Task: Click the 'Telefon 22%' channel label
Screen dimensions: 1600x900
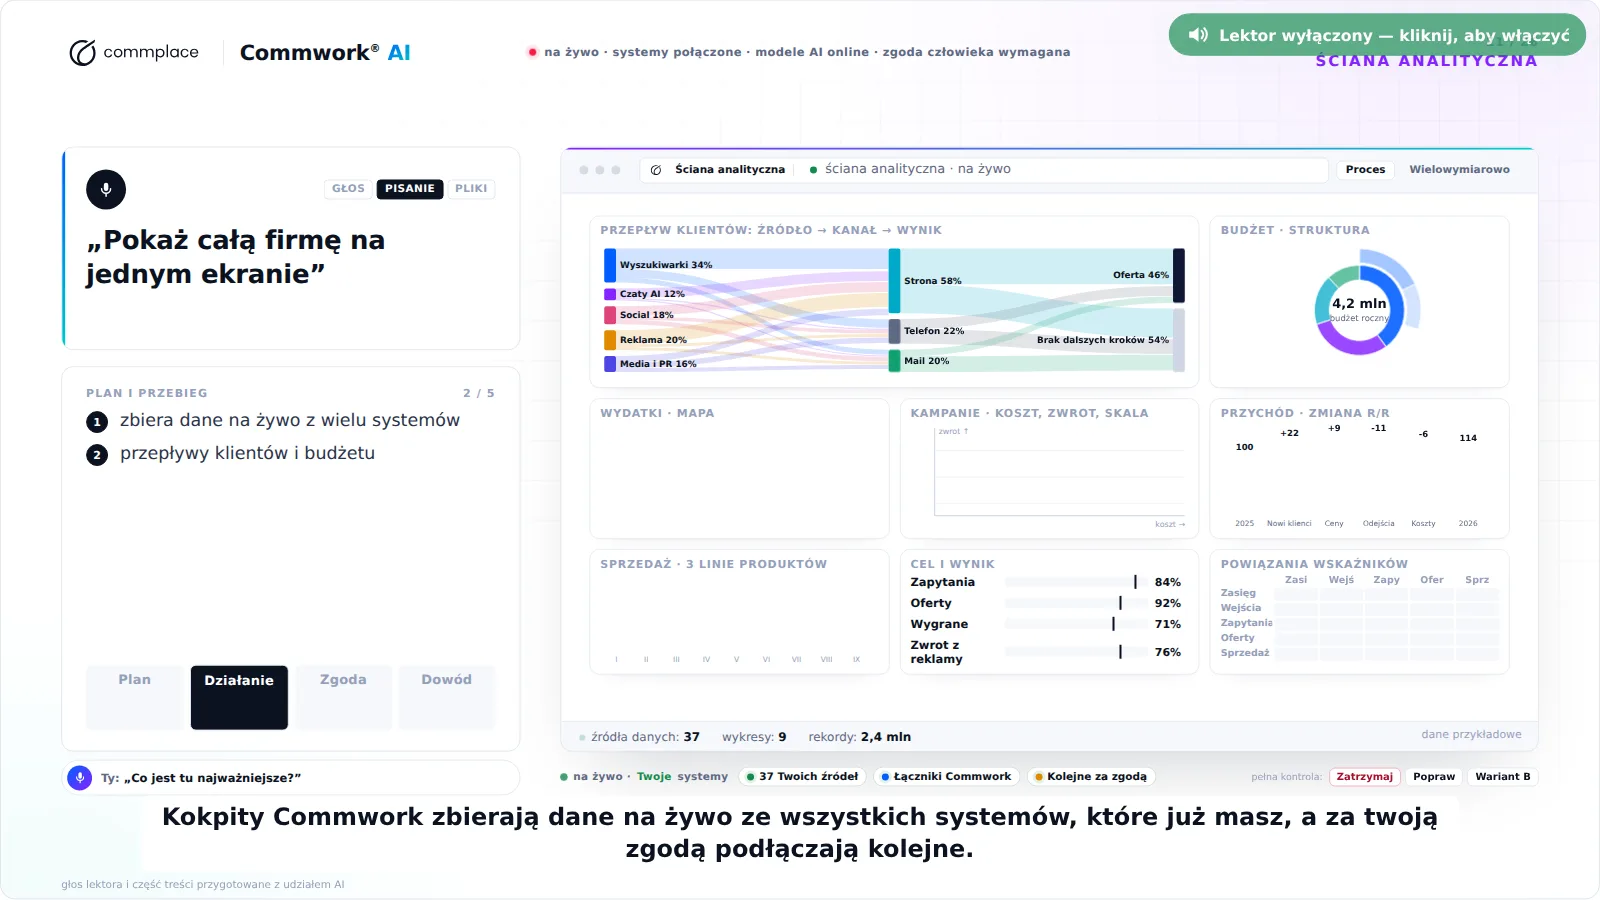Action: [x=934, y=331]
